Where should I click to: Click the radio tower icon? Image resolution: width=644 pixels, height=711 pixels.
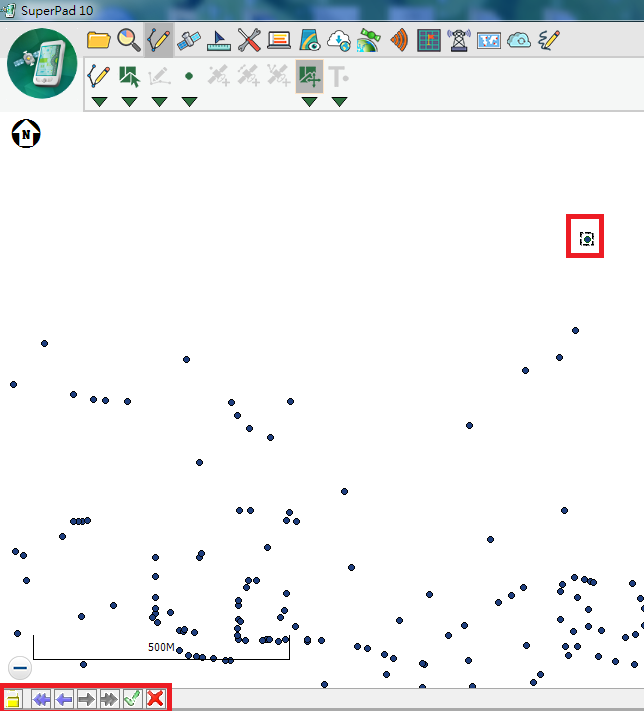pos(459,40)
